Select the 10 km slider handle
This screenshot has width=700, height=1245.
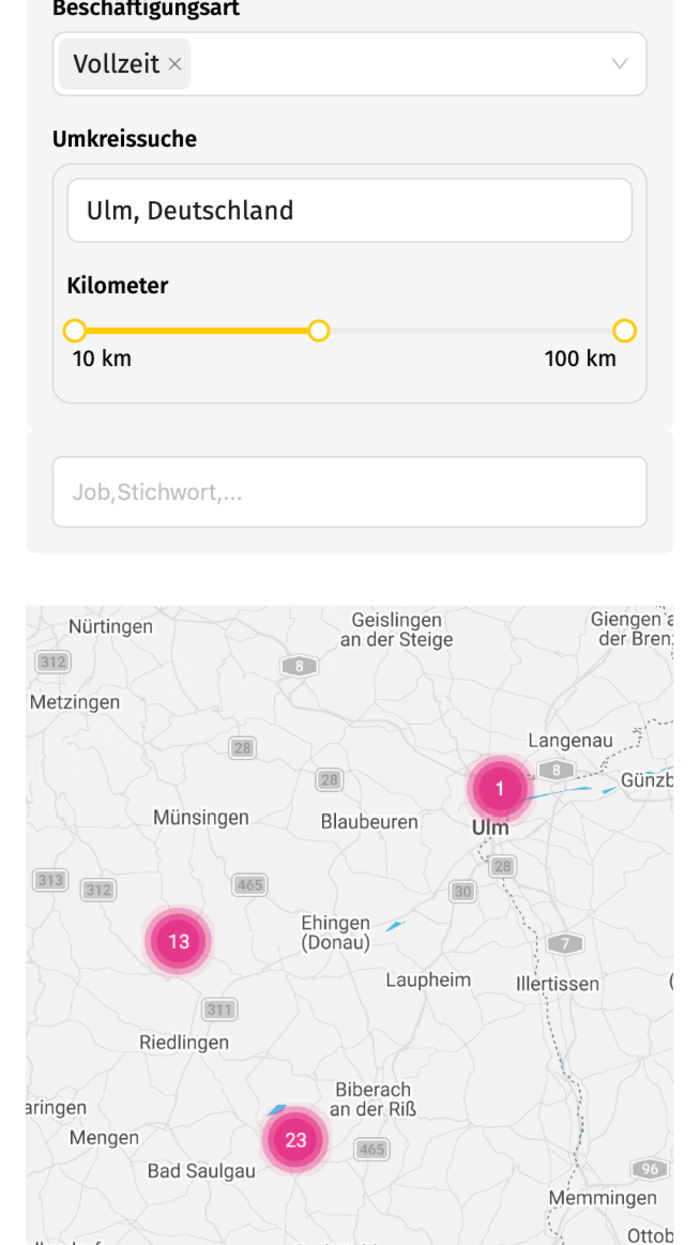click(x=74, y=331)
